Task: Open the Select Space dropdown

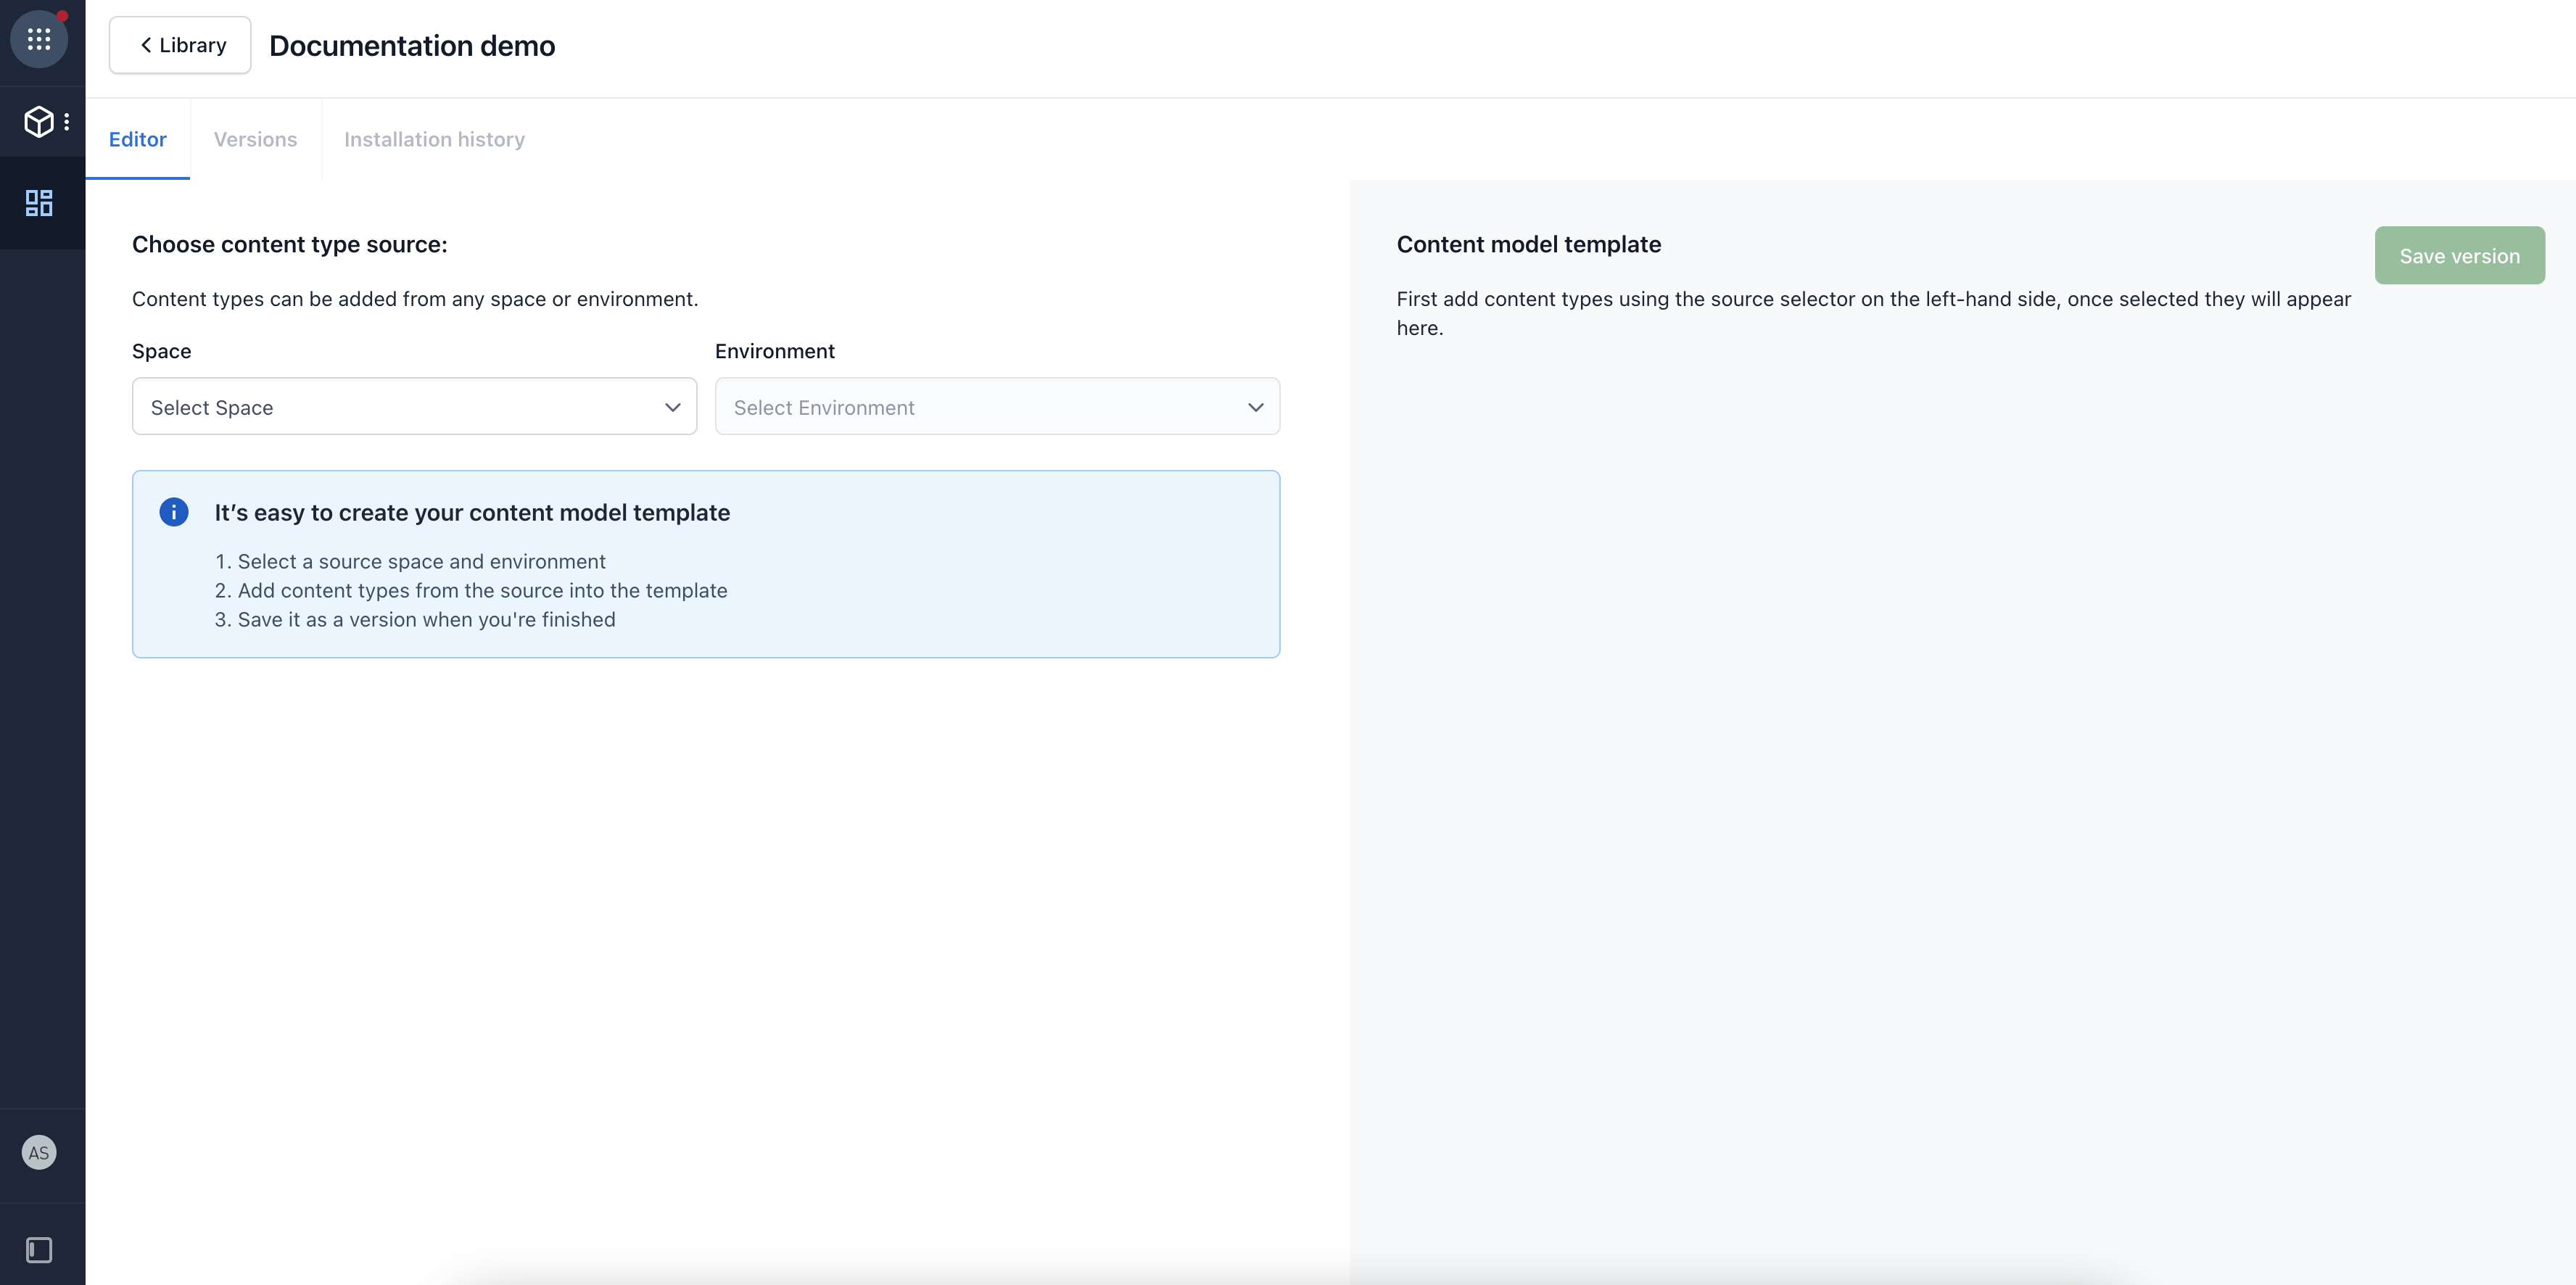Action: [x=414, y=406]
